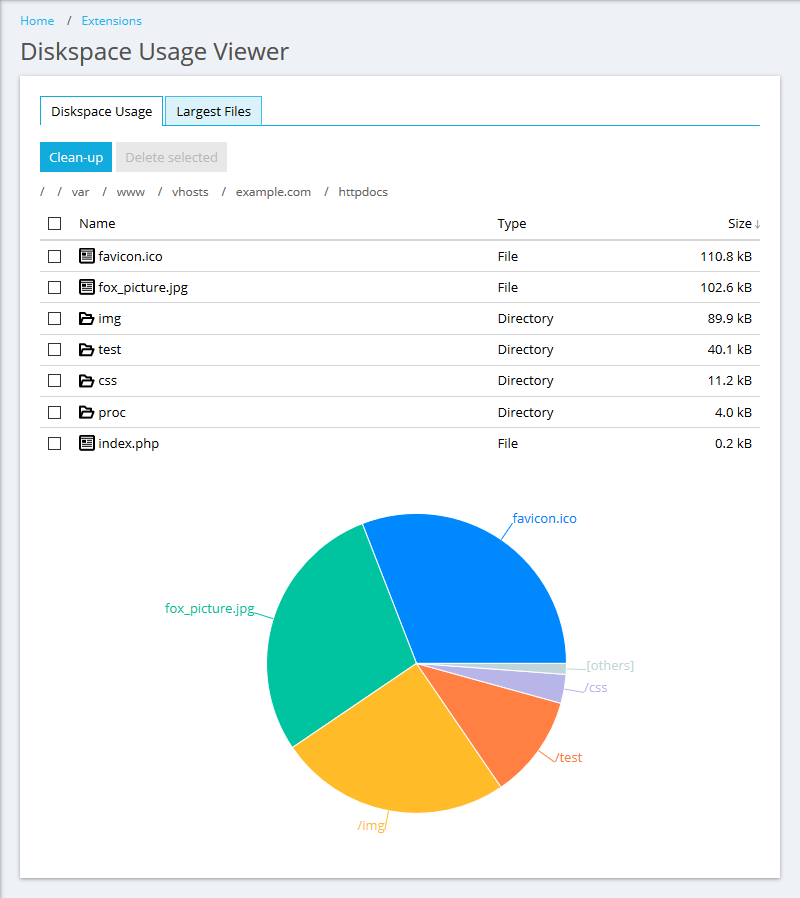Navigate to the vhosts path segment
800x898 pixels.
point(190,192)
